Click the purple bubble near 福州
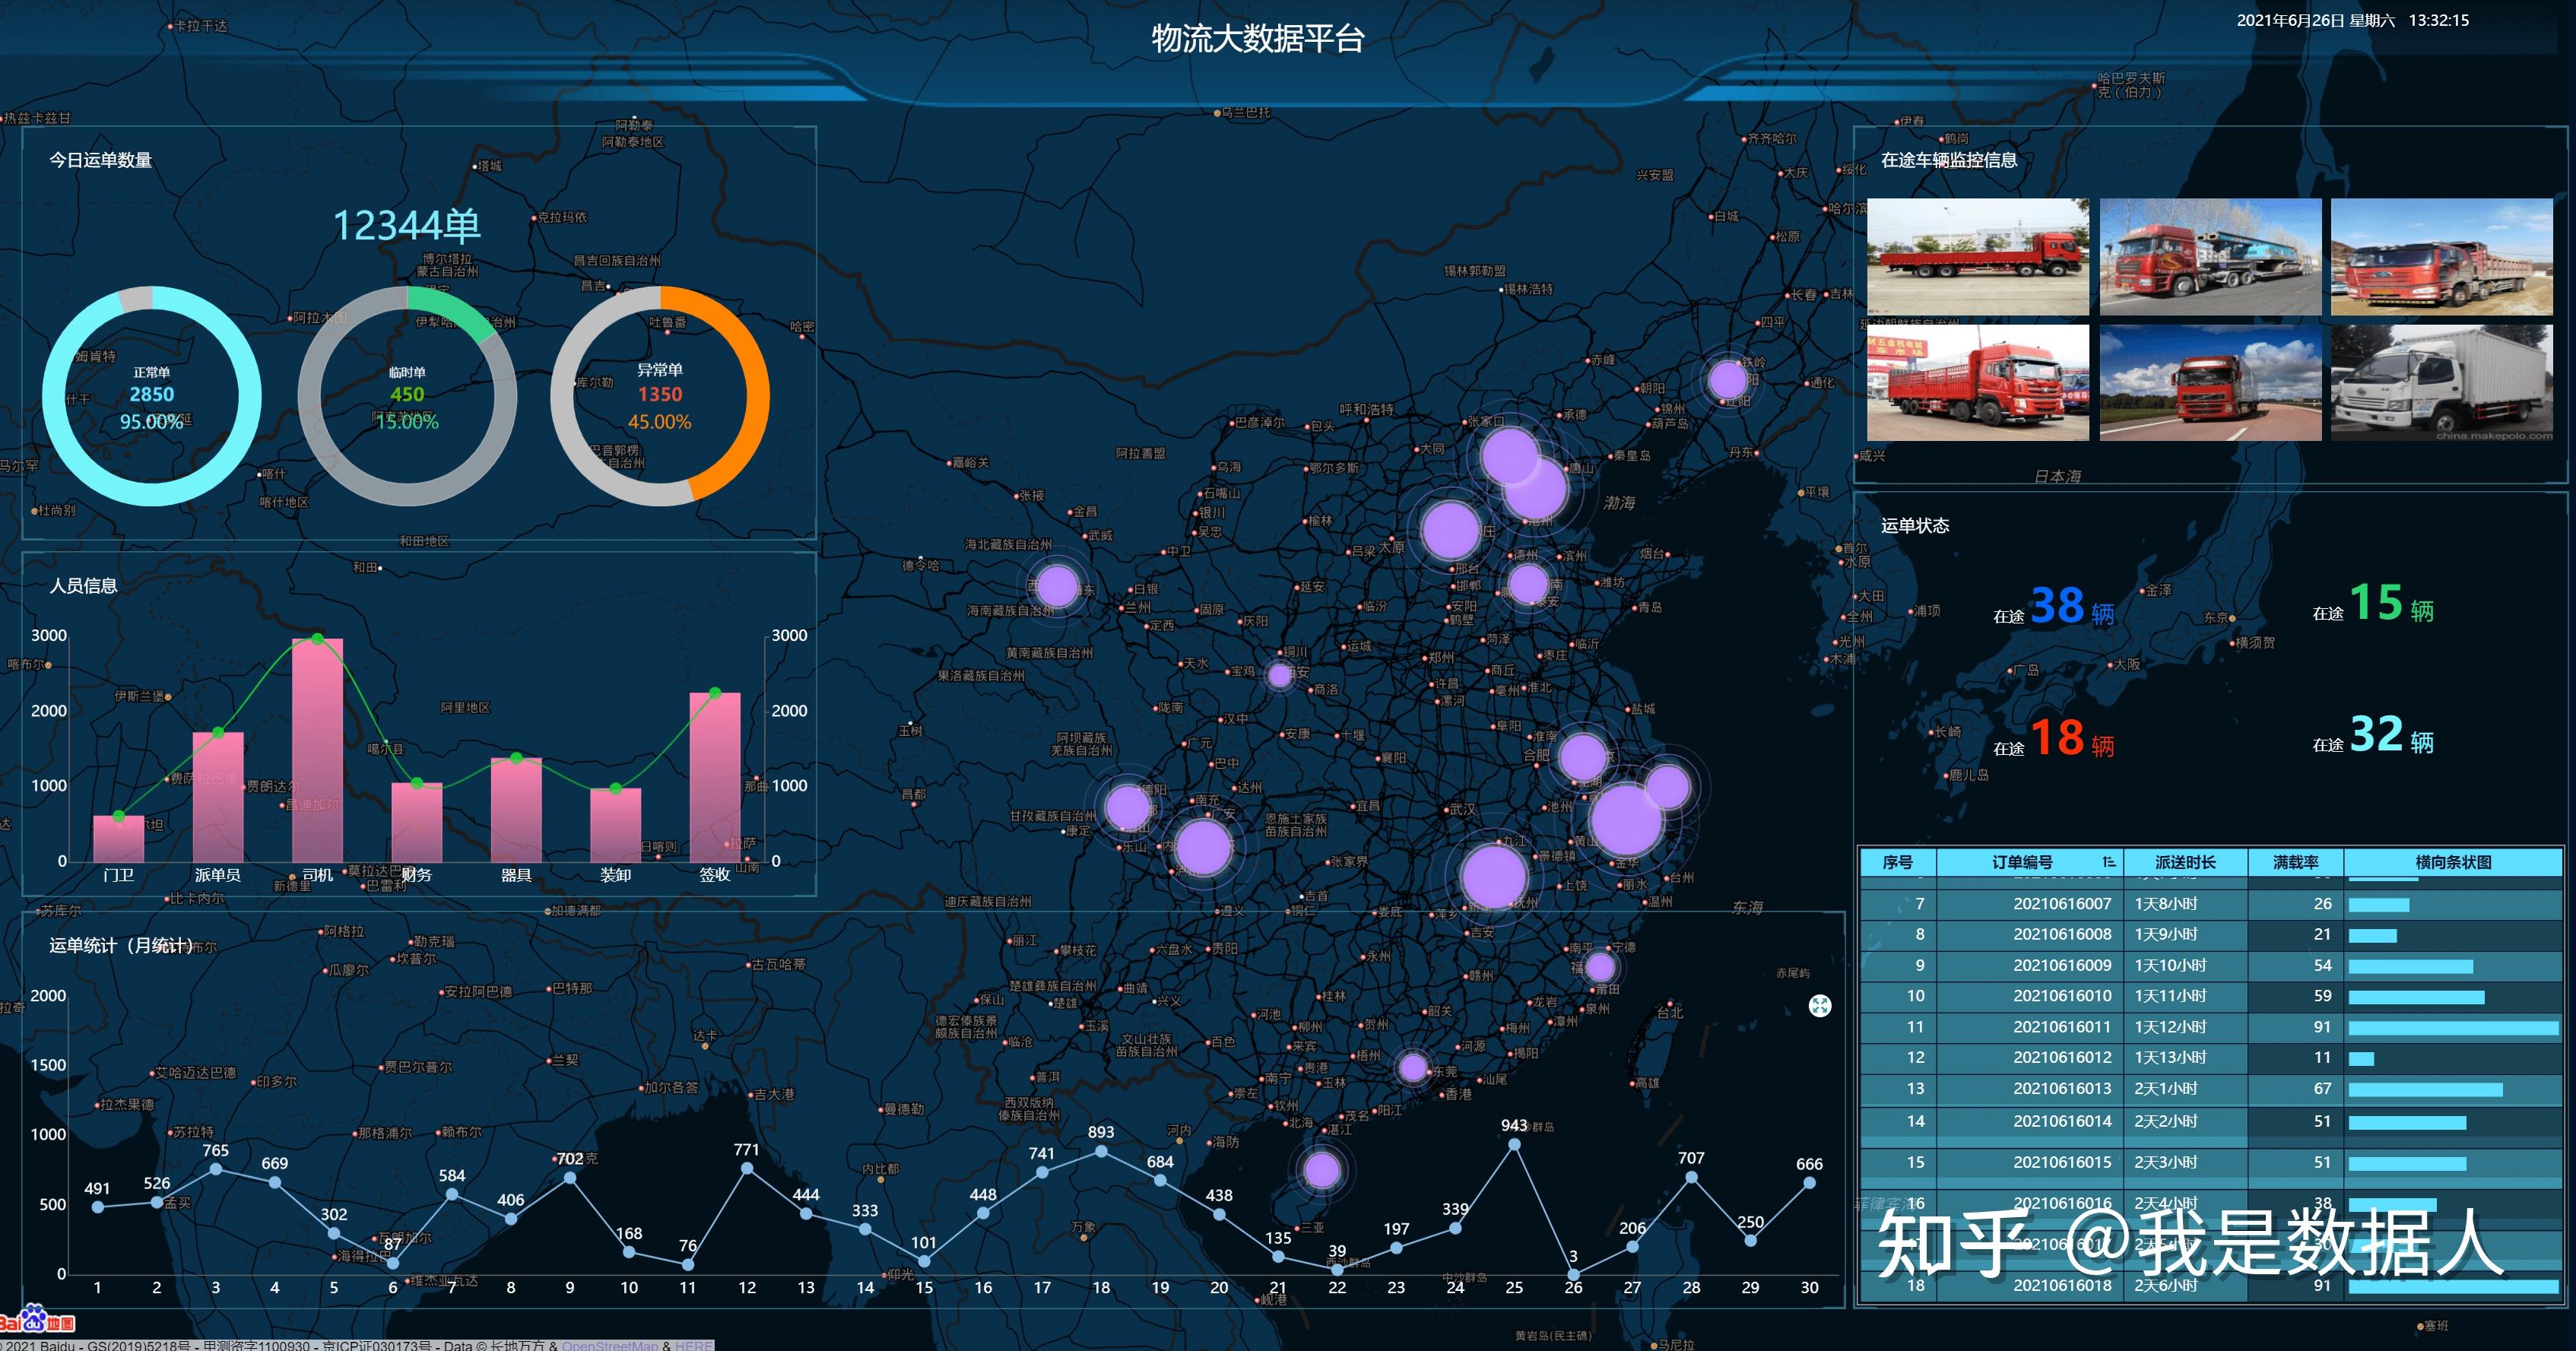Viewport: 2576px width, 1351px height. click(x=1600, y=966)
